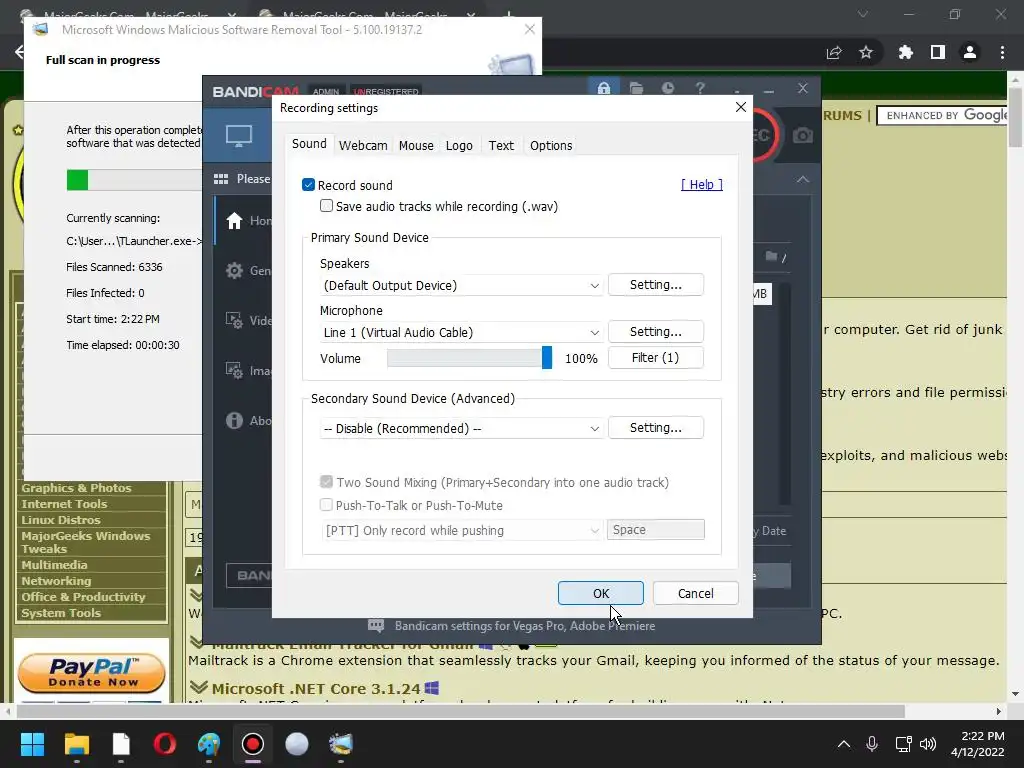
Task: Click Enhanced by Google search box
Action: pos(944,116)
